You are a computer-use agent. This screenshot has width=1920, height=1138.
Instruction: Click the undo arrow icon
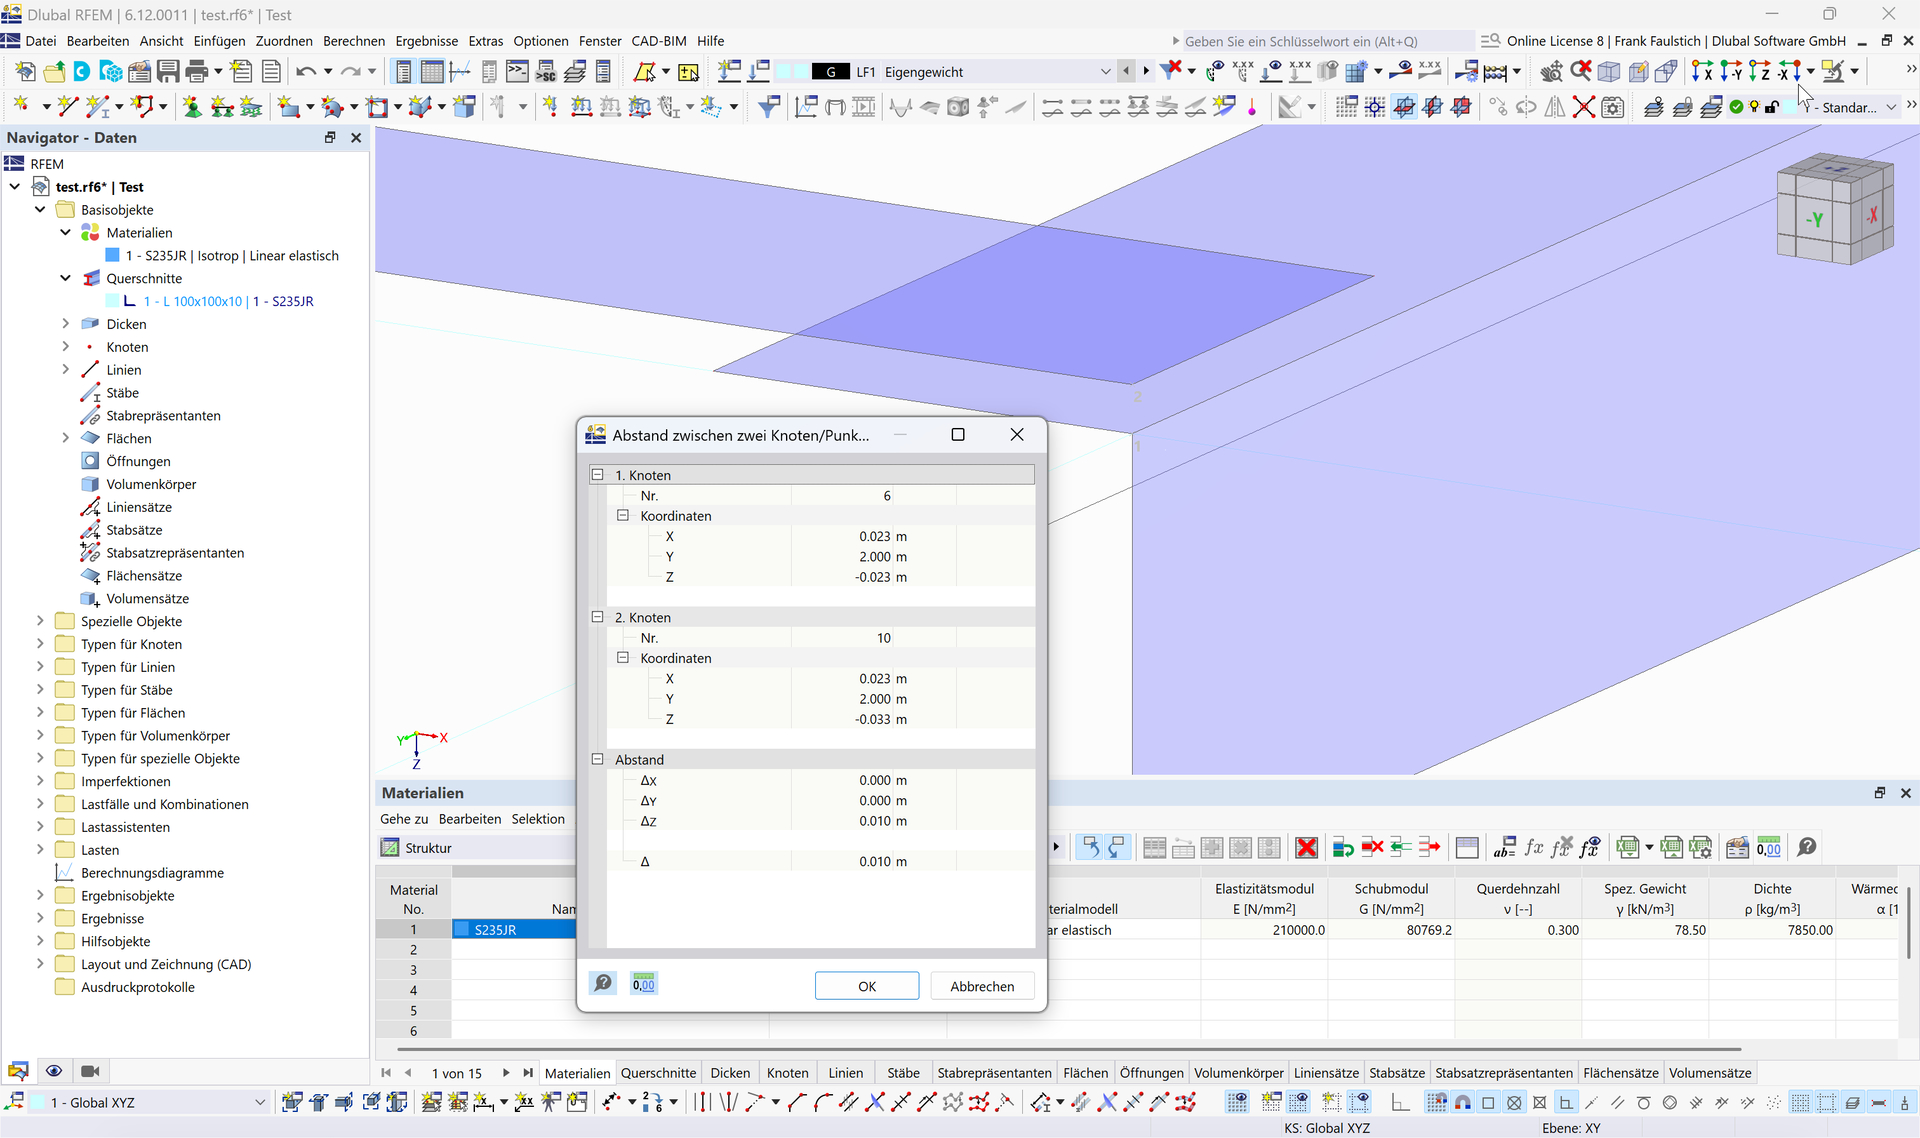tap(306, 72)
